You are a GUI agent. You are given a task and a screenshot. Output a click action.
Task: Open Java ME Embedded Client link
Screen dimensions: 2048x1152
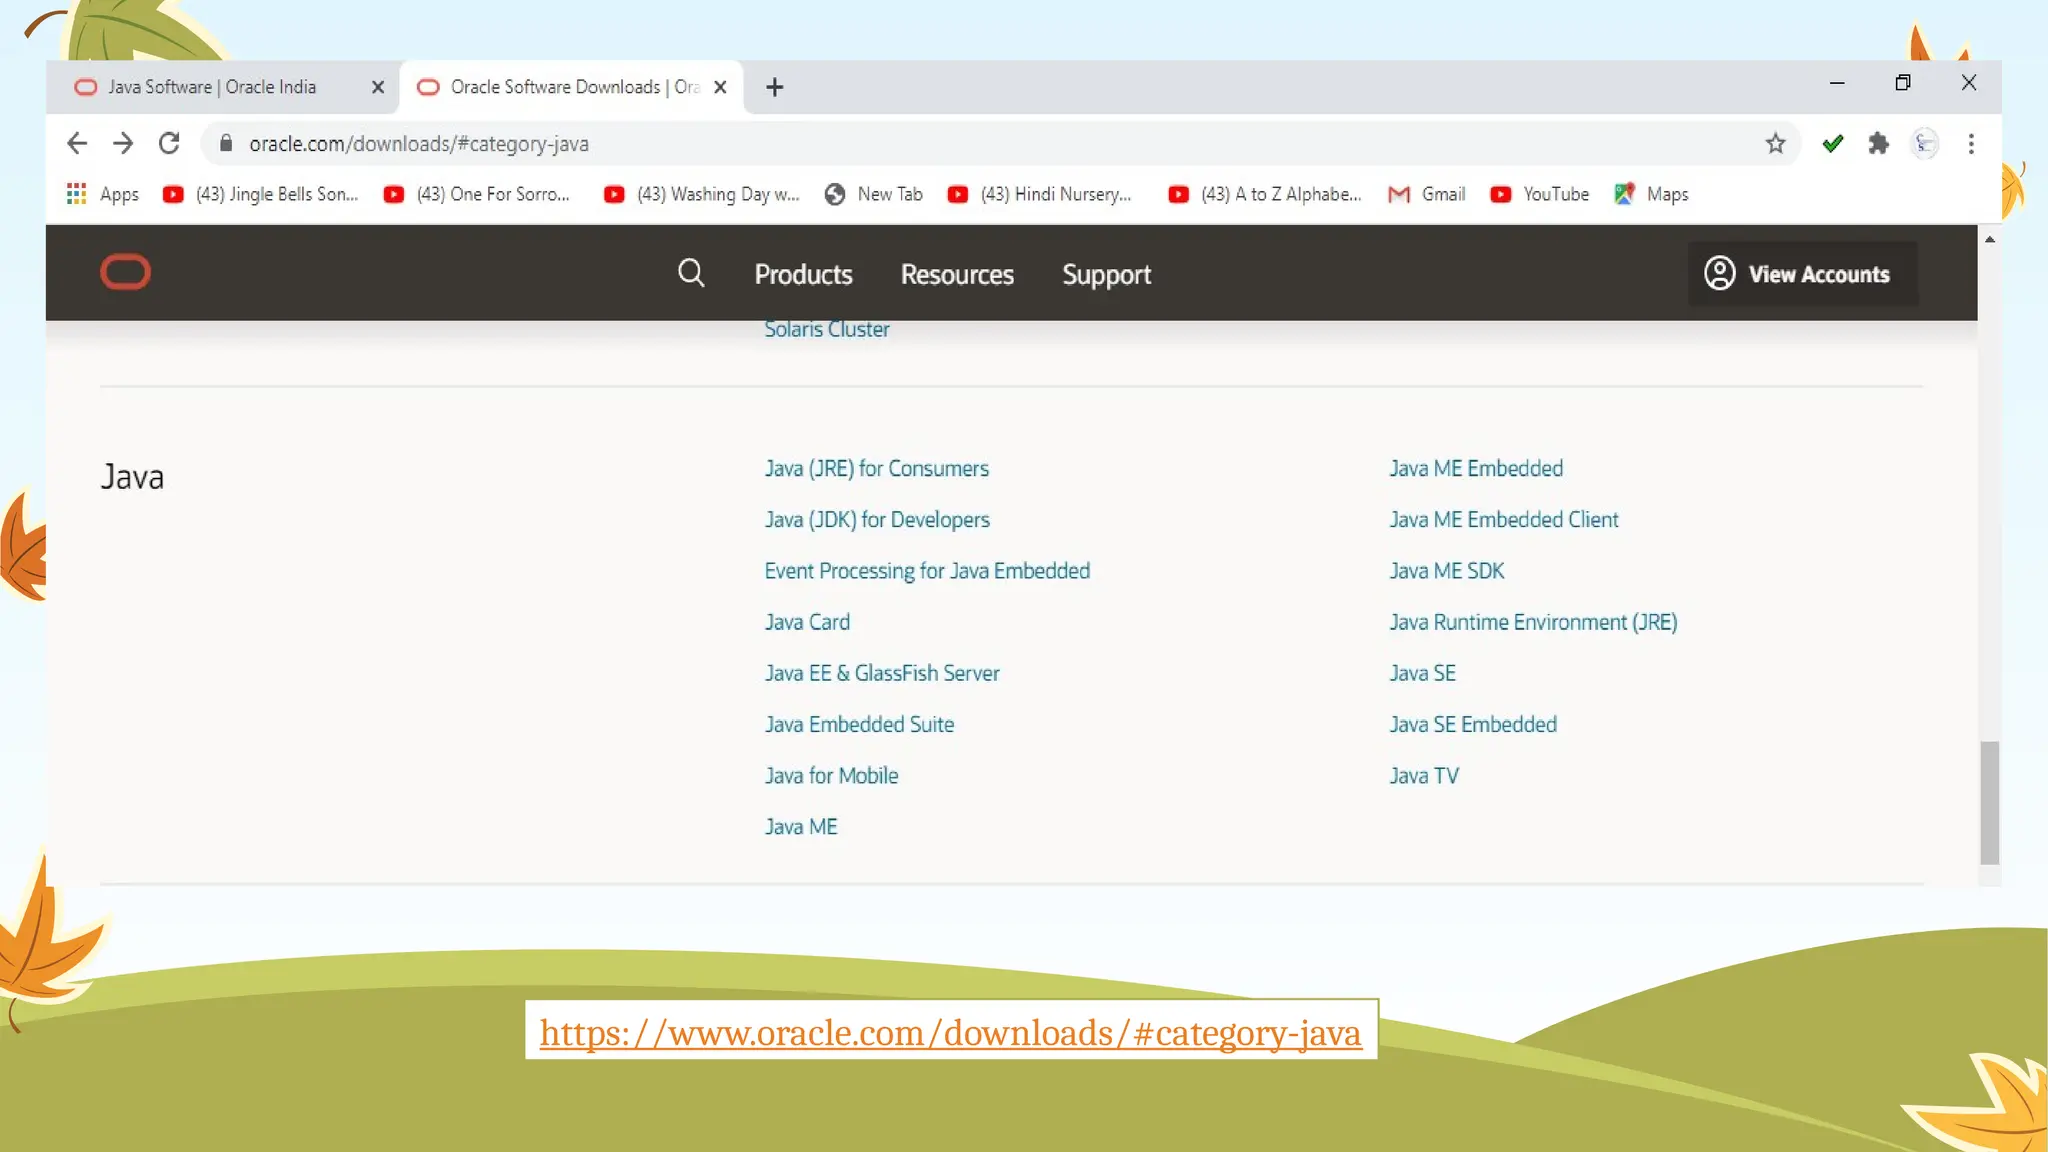pos(1504,519)
